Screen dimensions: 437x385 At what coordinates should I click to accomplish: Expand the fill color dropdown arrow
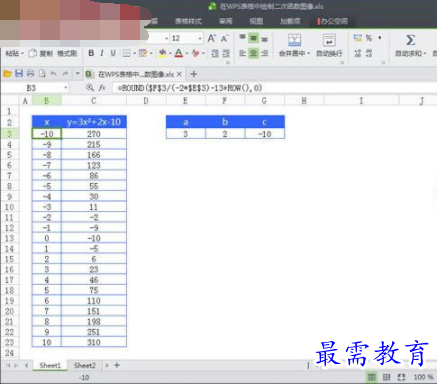click(x=170, y=53)
